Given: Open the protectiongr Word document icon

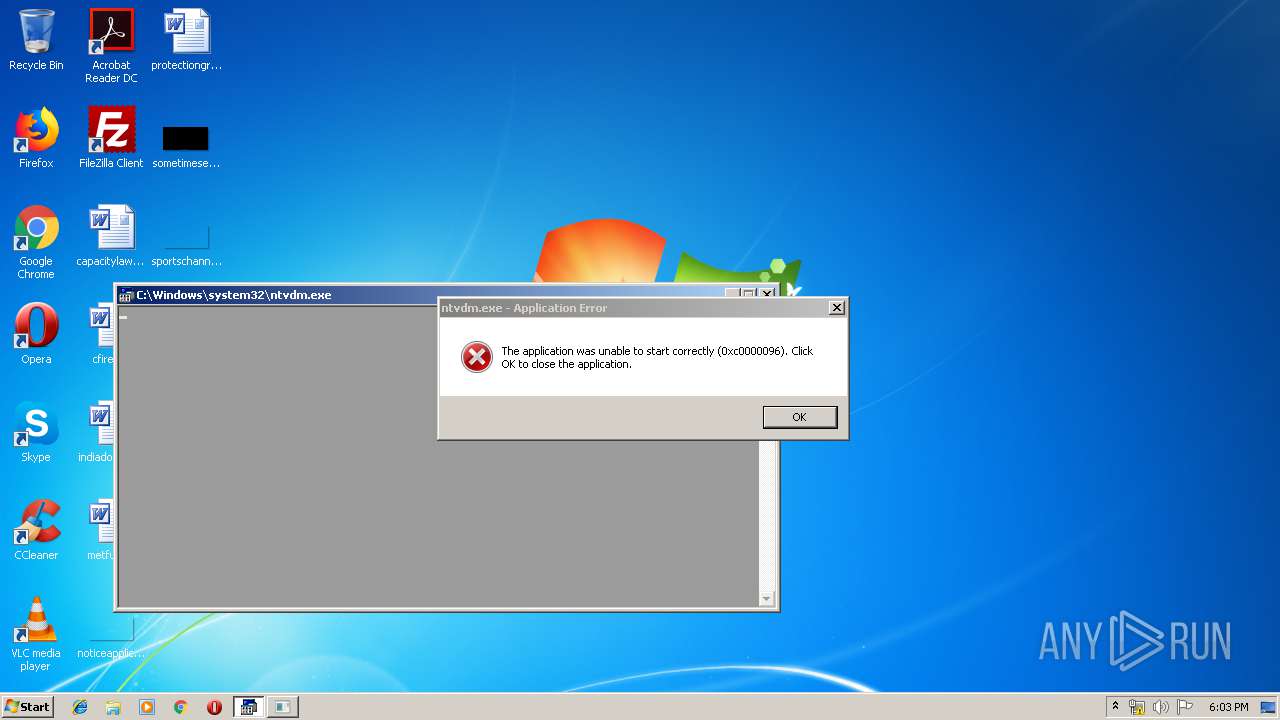Looking at the screenshot, I should pyautogui.click(x=187, y=41).
